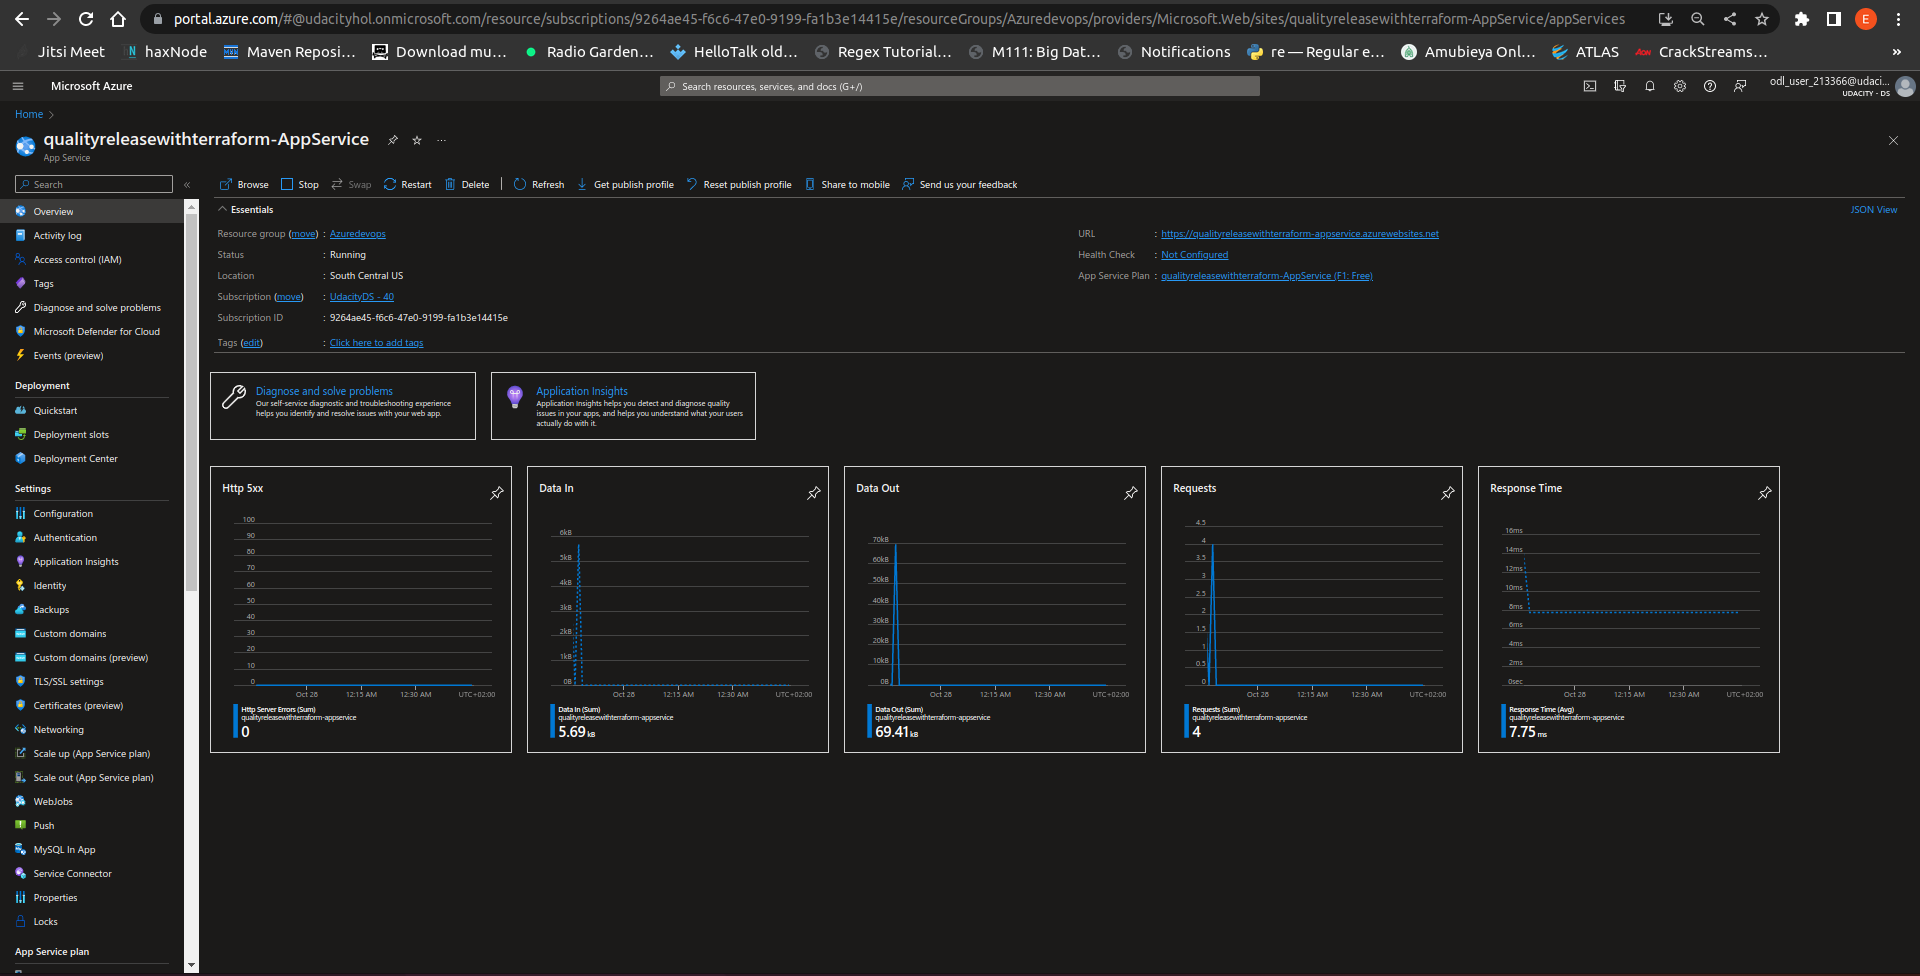Close the App Service blade
This screenshot has width=1920, height=976.
pos(1893,141)
